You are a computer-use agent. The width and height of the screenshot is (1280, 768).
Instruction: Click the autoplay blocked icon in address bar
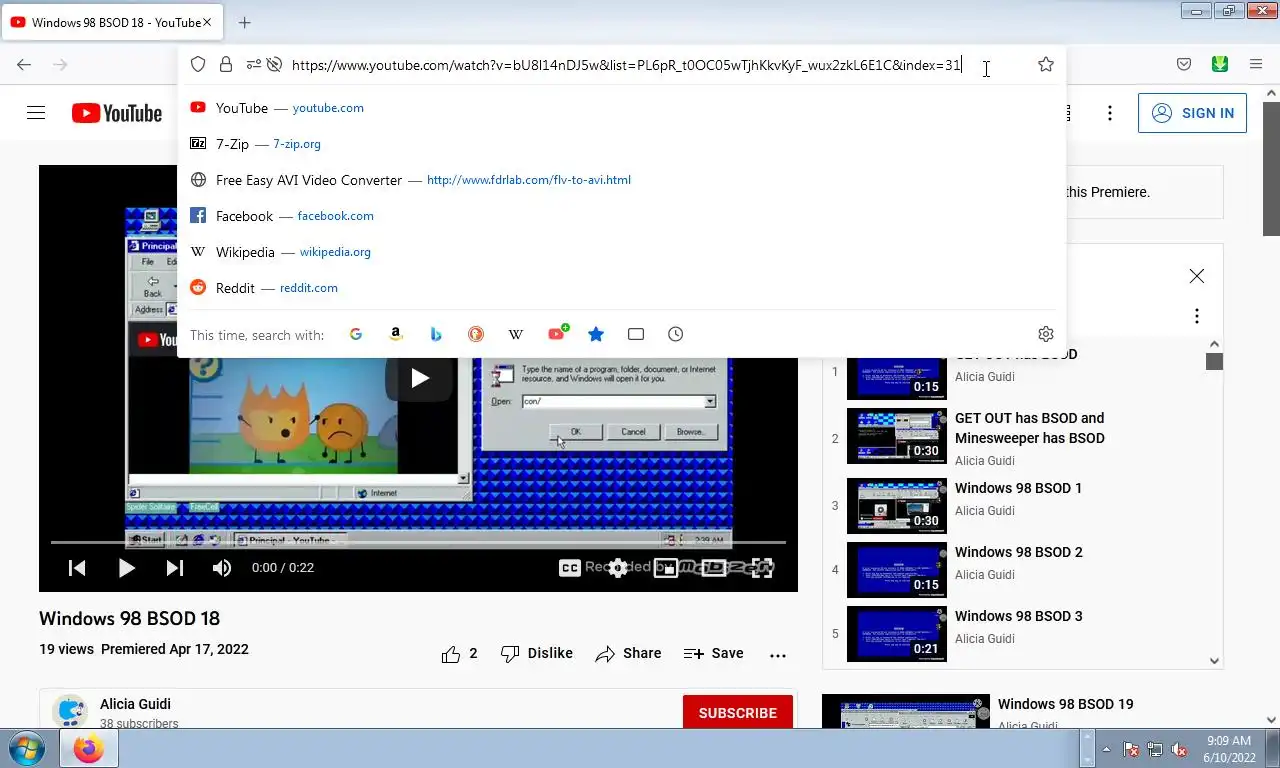274,65
